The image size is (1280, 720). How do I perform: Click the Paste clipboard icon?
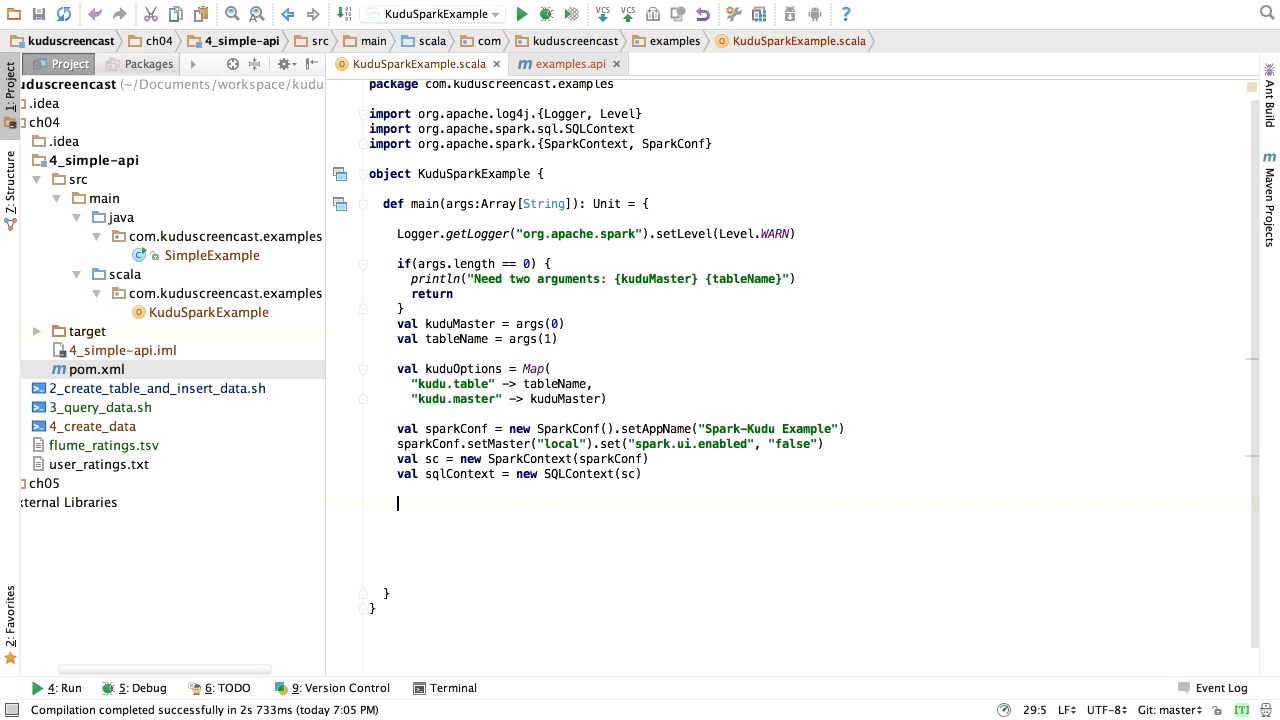tap(201, 14)
